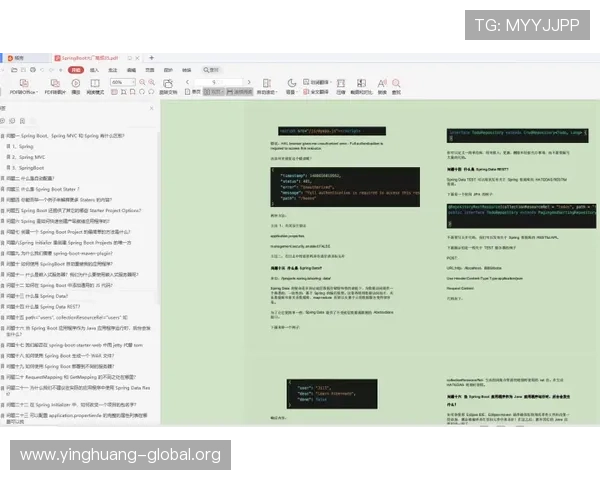Close the bookmark side panel
The height and width of the screenshot is (480, 600).
click(x=152, y=108)
